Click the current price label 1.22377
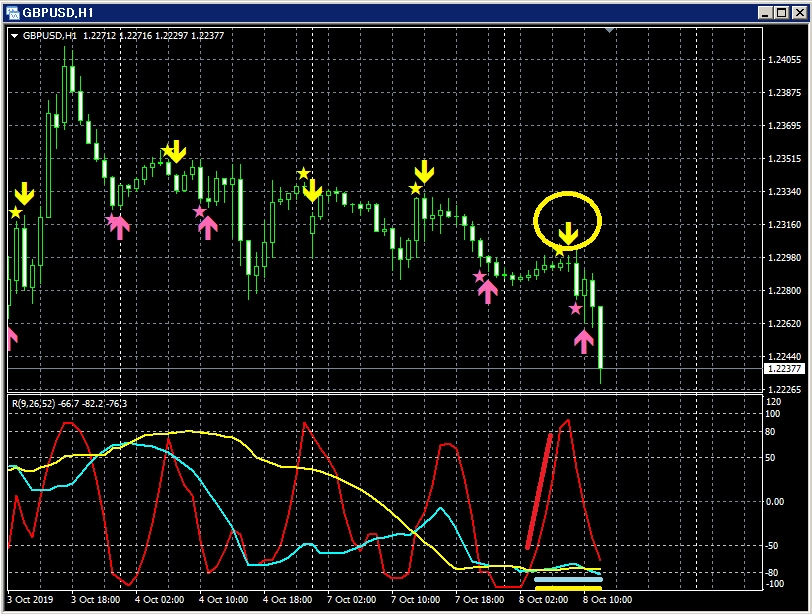Viewport: 812px width, 614px height. click(x=782, y=369)
